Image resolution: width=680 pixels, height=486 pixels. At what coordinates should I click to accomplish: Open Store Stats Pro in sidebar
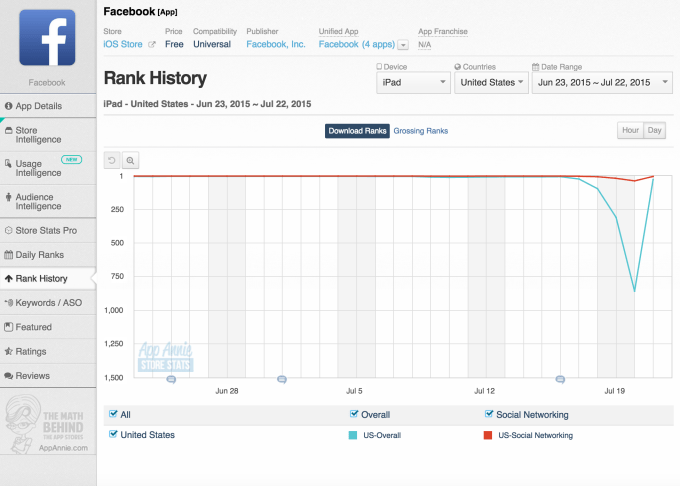click(48, 231)
